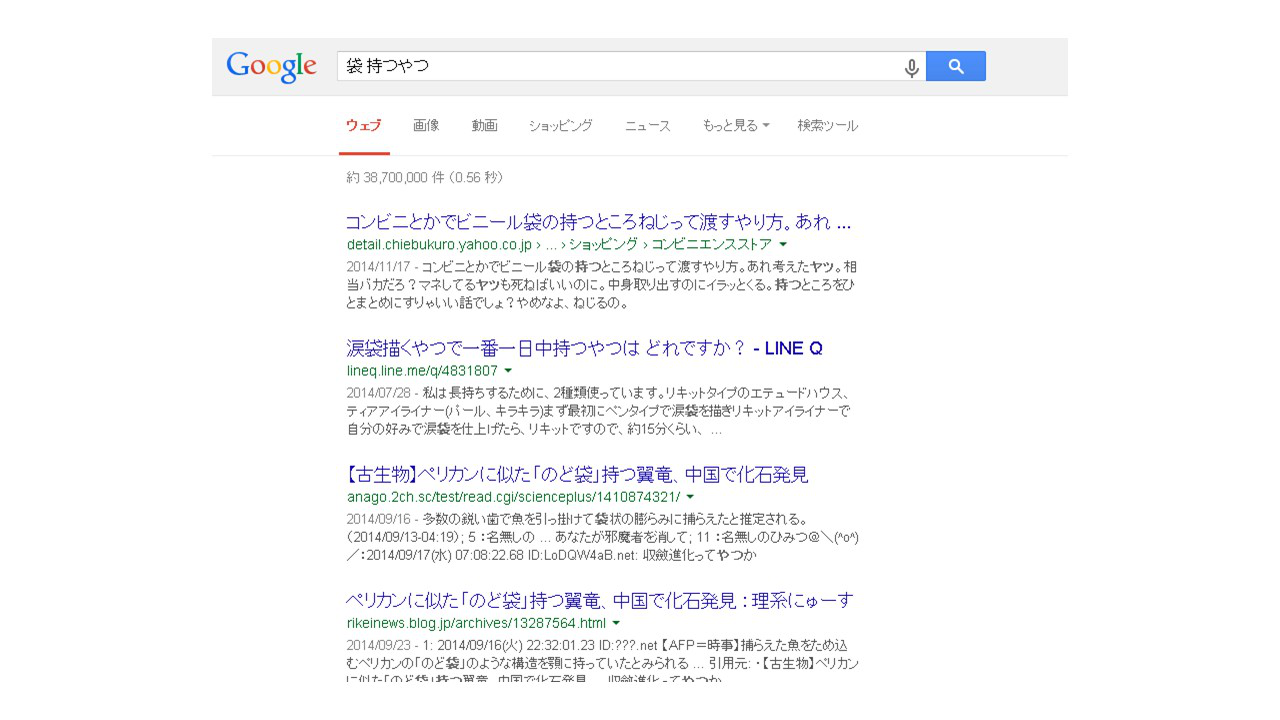
Task: Open the ニュース tab
Action: (x=648, y=126)
